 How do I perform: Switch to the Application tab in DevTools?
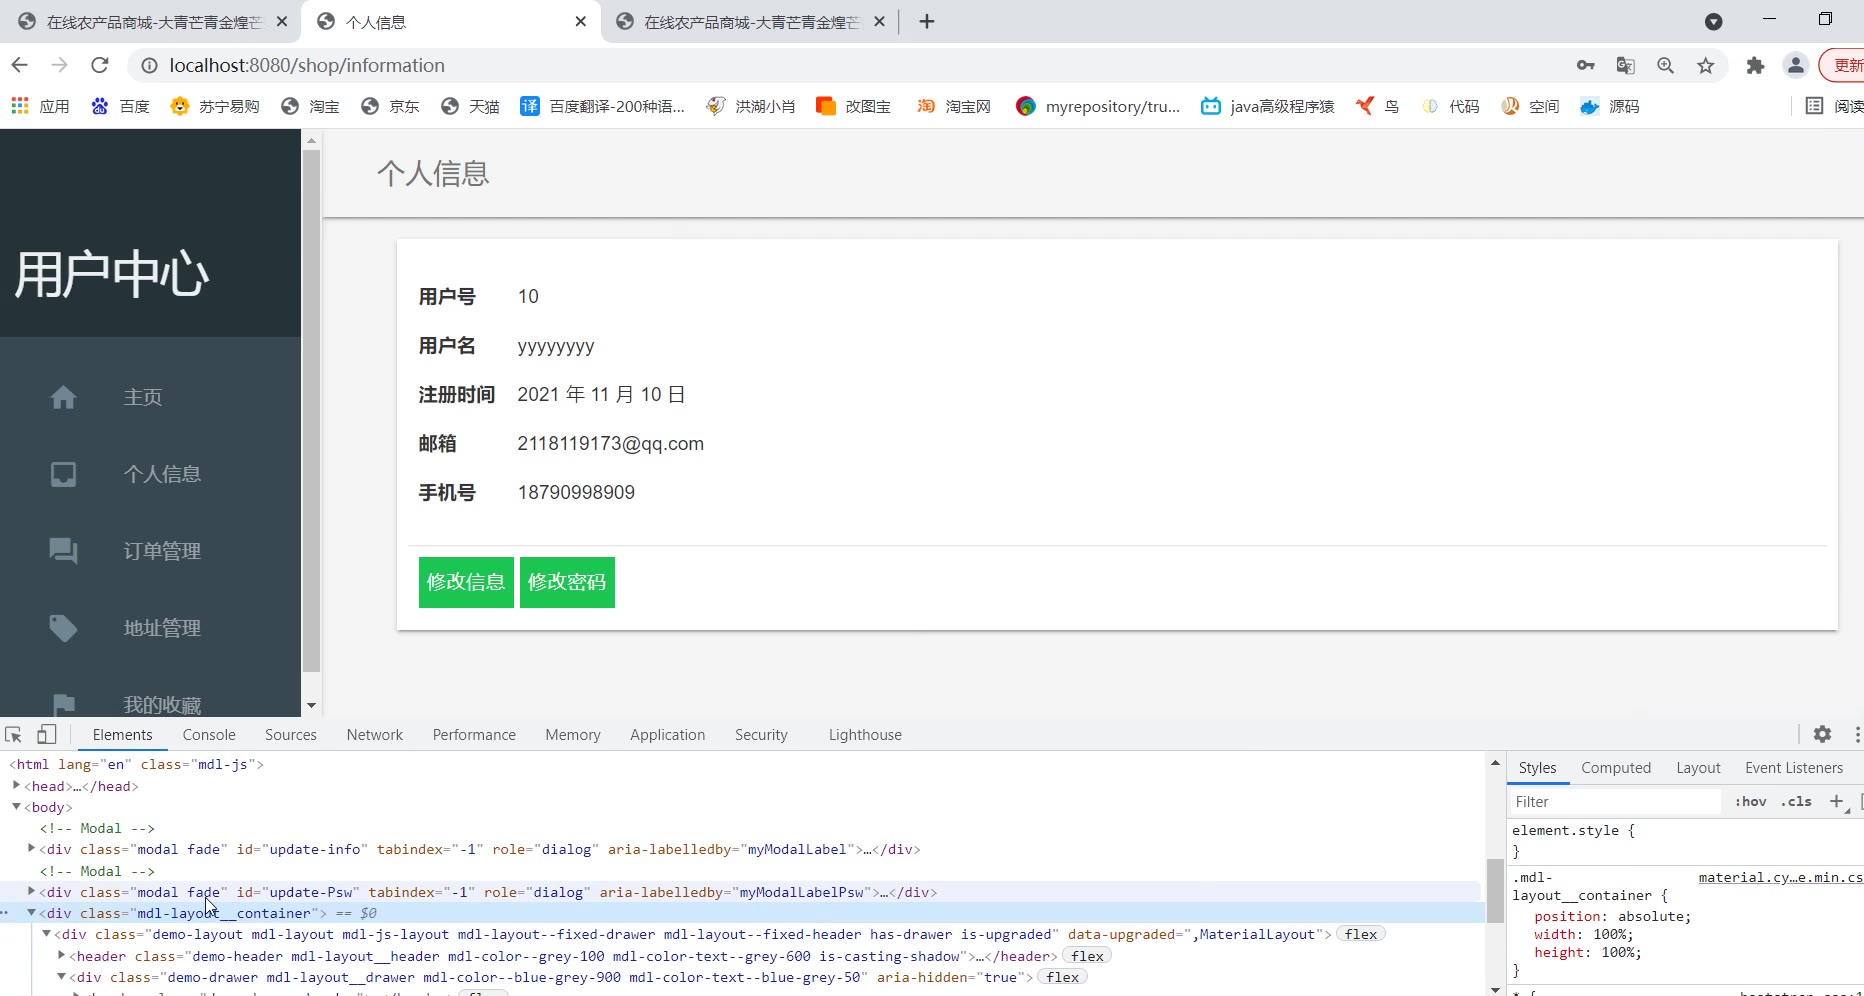click(x=667, y=734)
